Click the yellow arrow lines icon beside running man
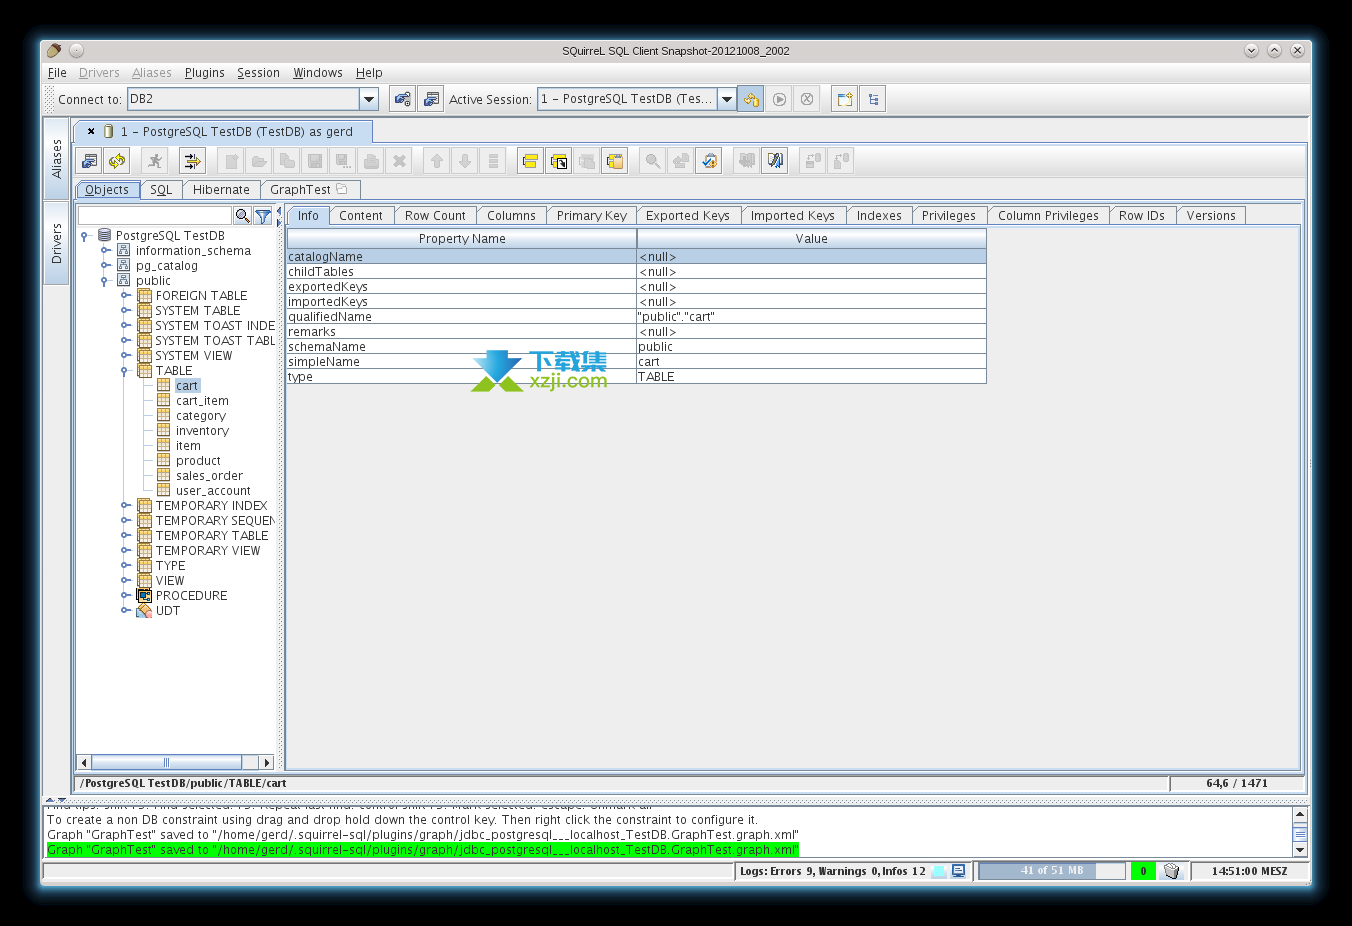1352x926 pixels. click(192, 161)
